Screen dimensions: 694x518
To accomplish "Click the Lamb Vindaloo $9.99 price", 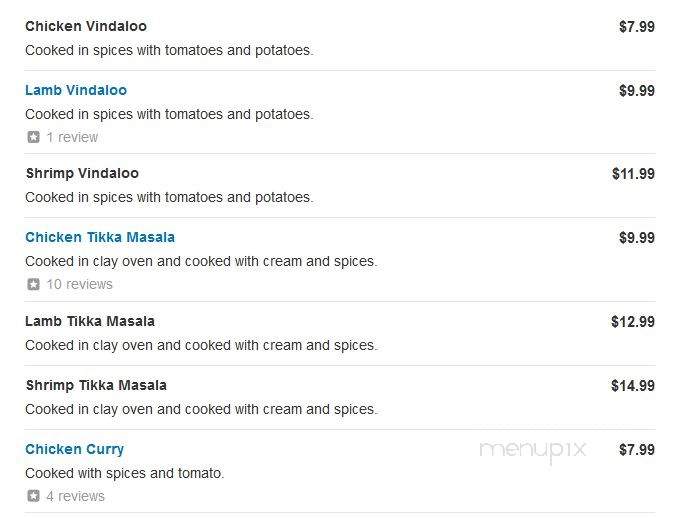I will (x=637, y=91).
